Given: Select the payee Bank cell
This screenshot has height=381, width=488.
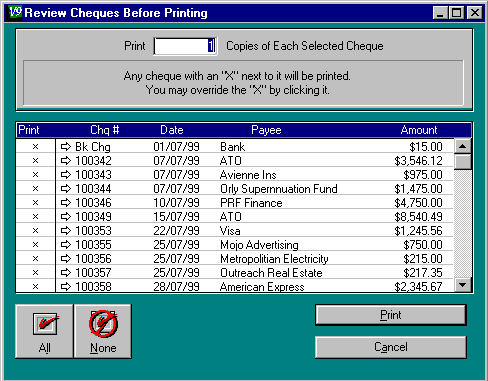Looking at the screenshot, I should click(232, 147).
